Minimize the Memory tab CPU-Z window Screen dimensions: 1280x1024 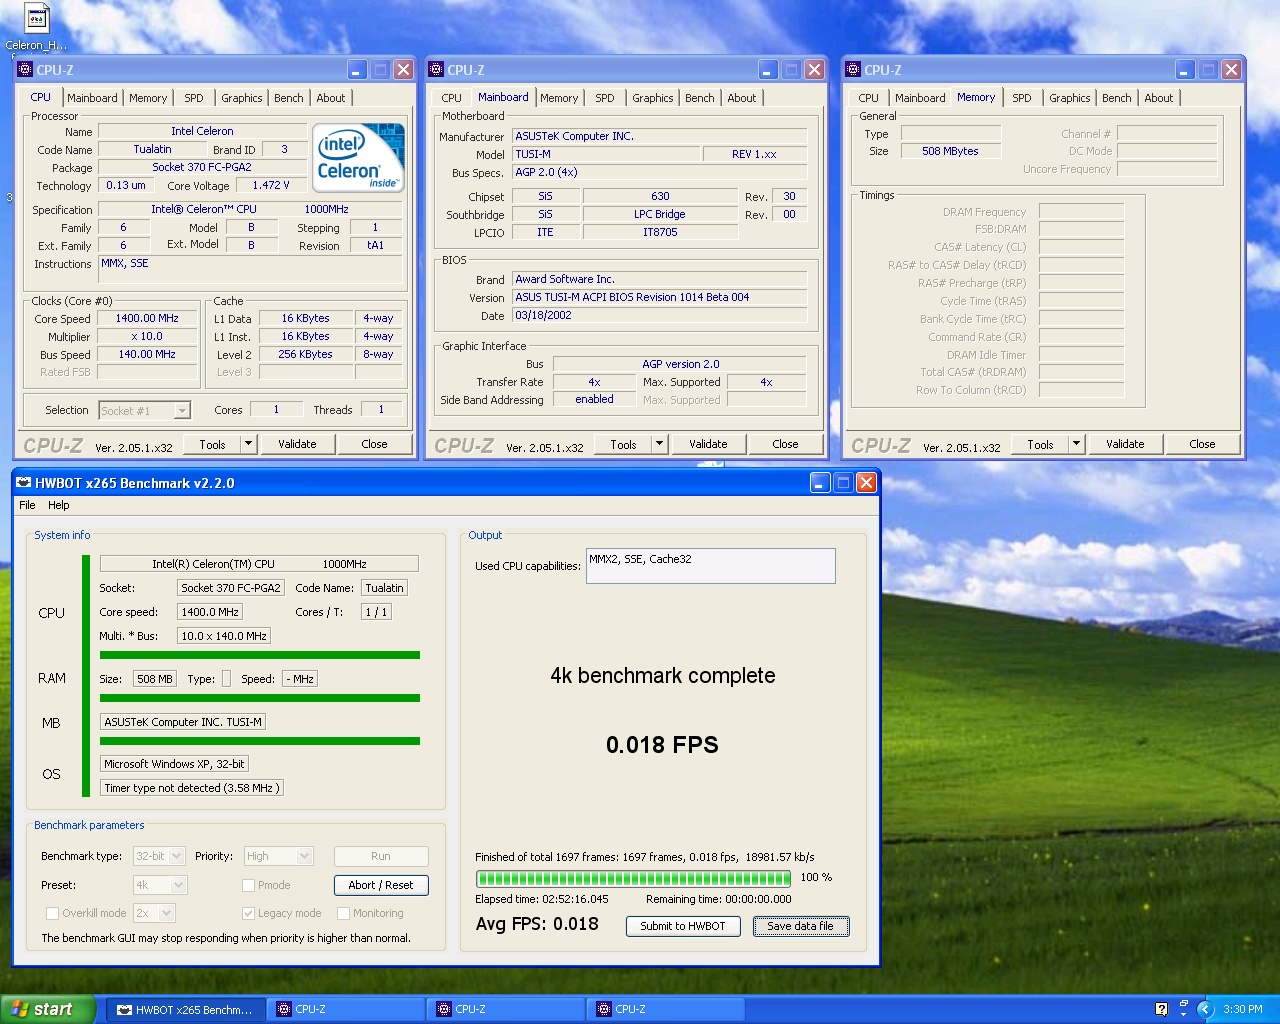[x=1185, y=70]
